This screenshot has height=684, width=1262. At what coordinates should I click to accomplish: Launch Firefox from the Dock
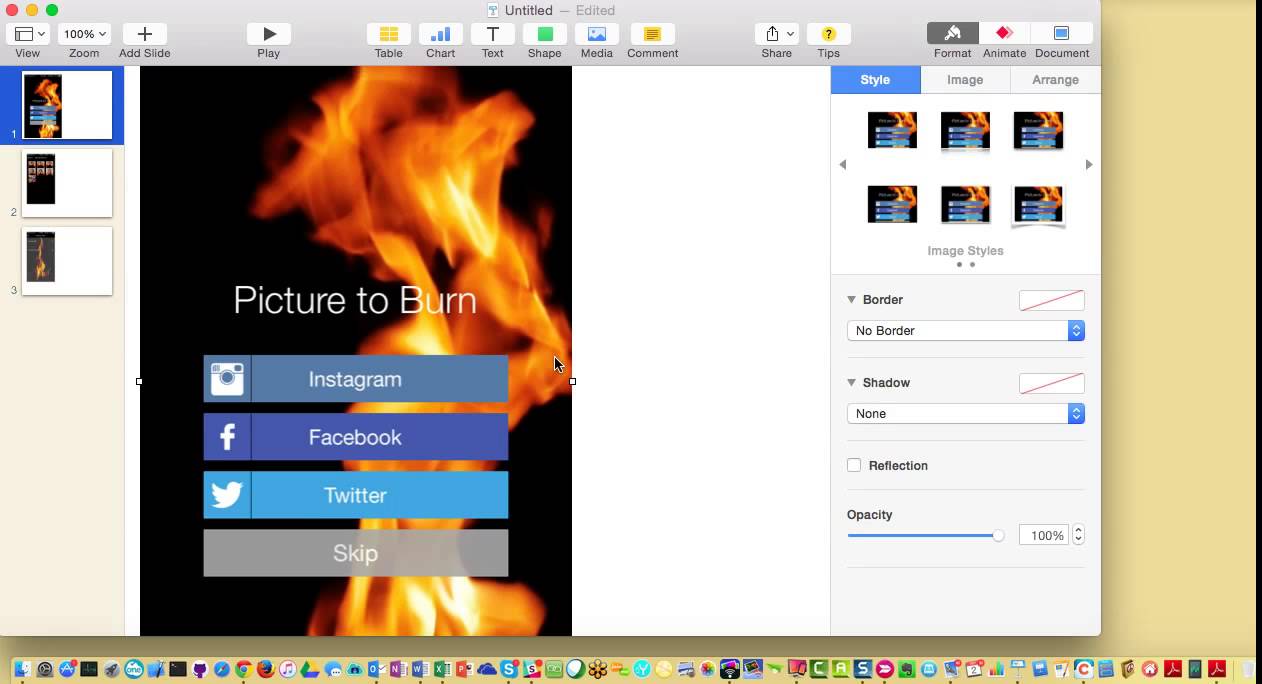point(265,669)
